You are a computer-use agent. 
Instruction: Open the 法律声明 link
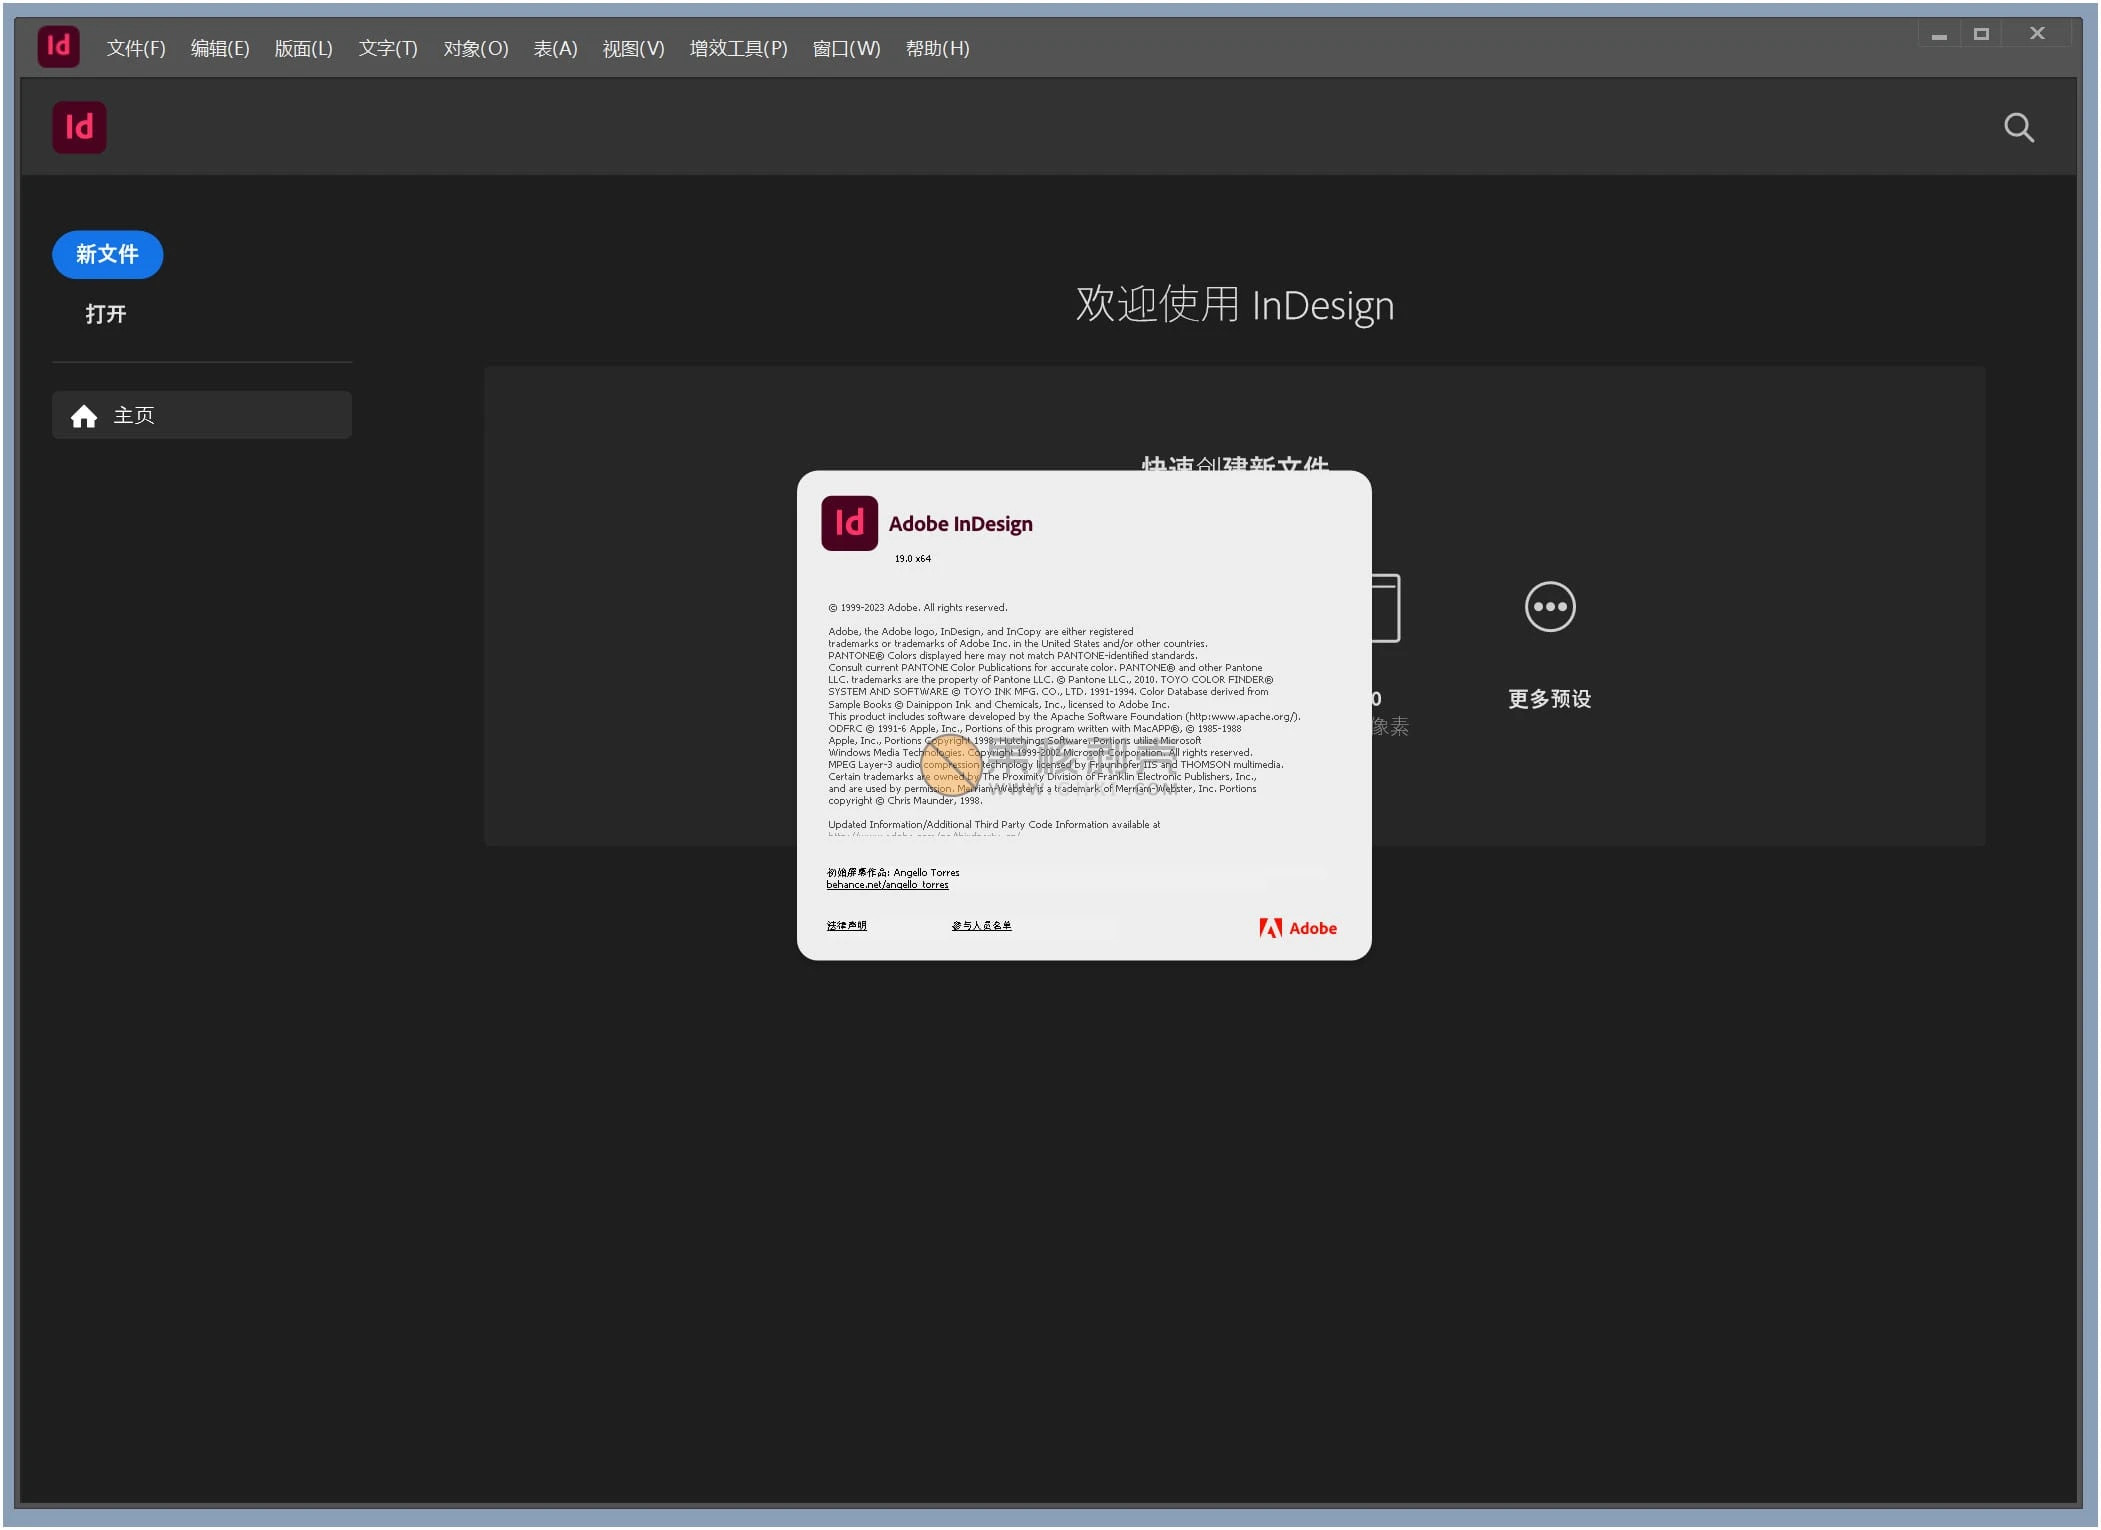pyautogui.click(x=846, y=926)
